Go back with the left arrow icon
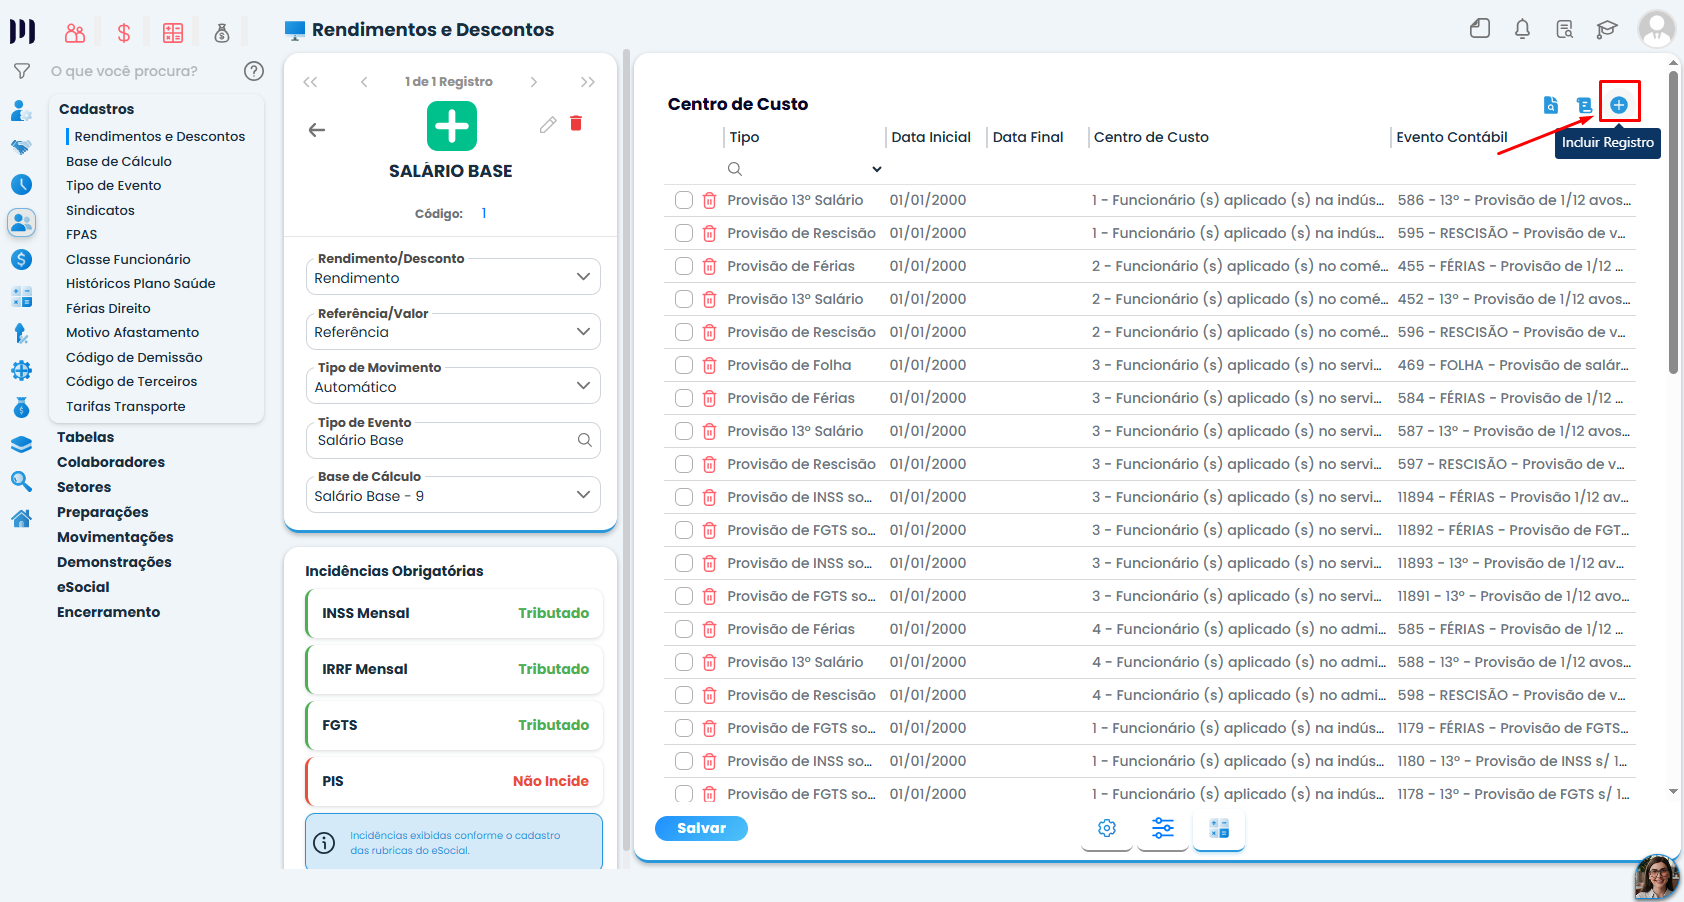1684x902 pixels. click(317, 130)
